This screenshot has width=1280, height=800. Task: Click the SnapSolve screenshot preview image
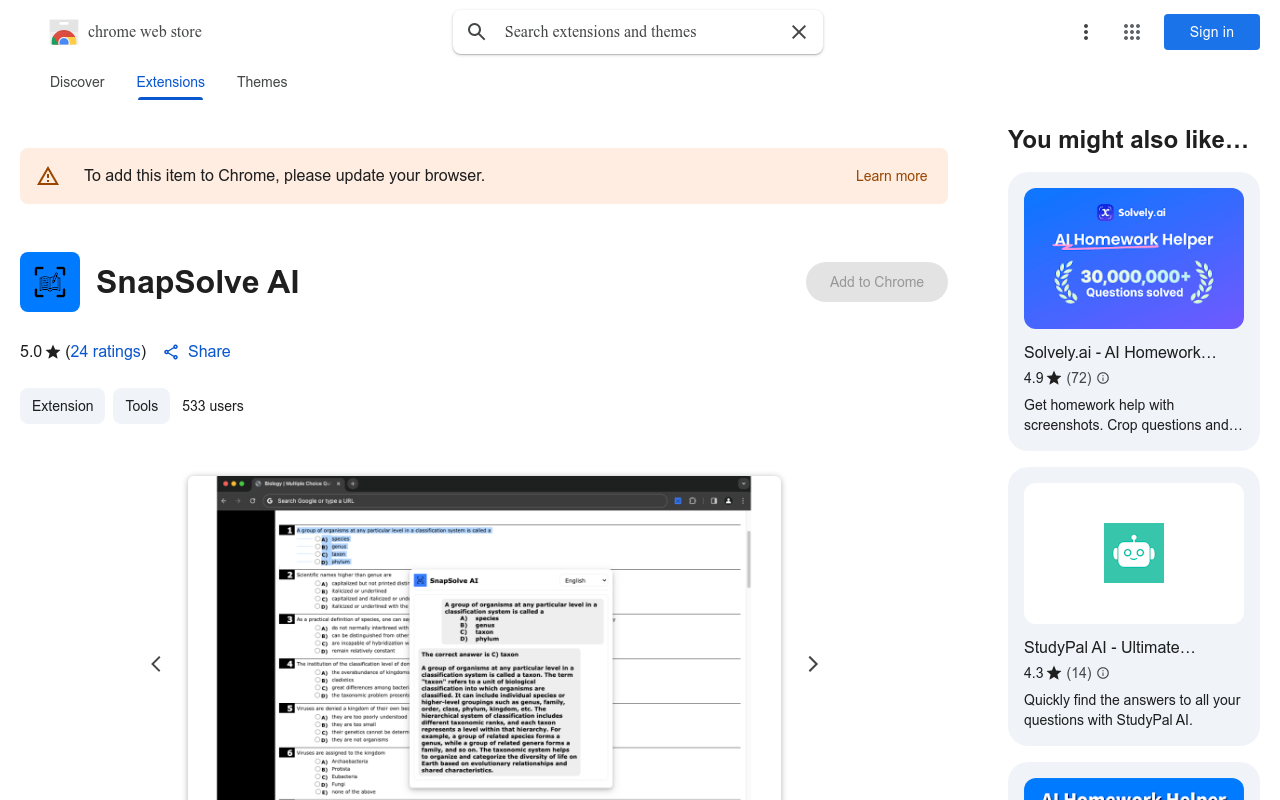coord(484,638)
